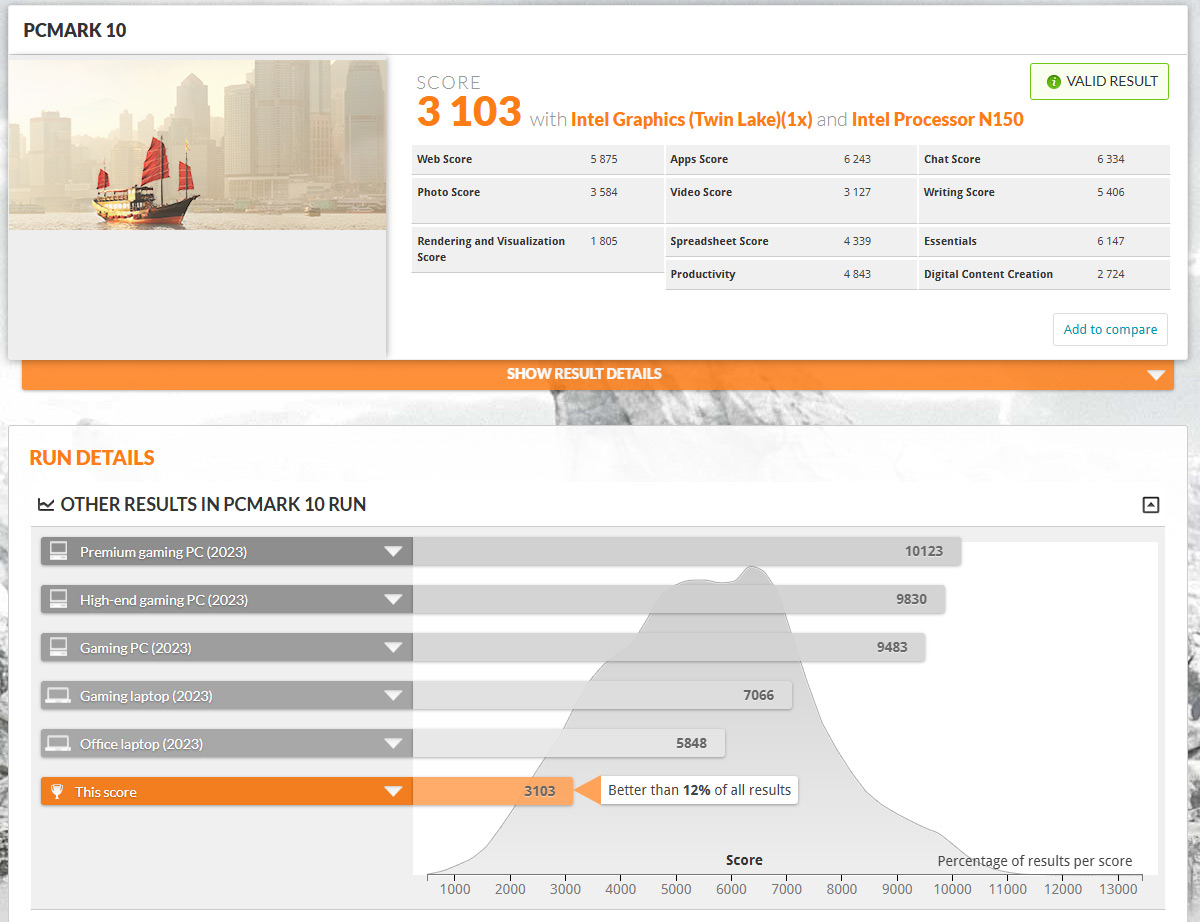1200x922 pixels.
Task: Click the Valid Result badge
Action: point(1099,82)
